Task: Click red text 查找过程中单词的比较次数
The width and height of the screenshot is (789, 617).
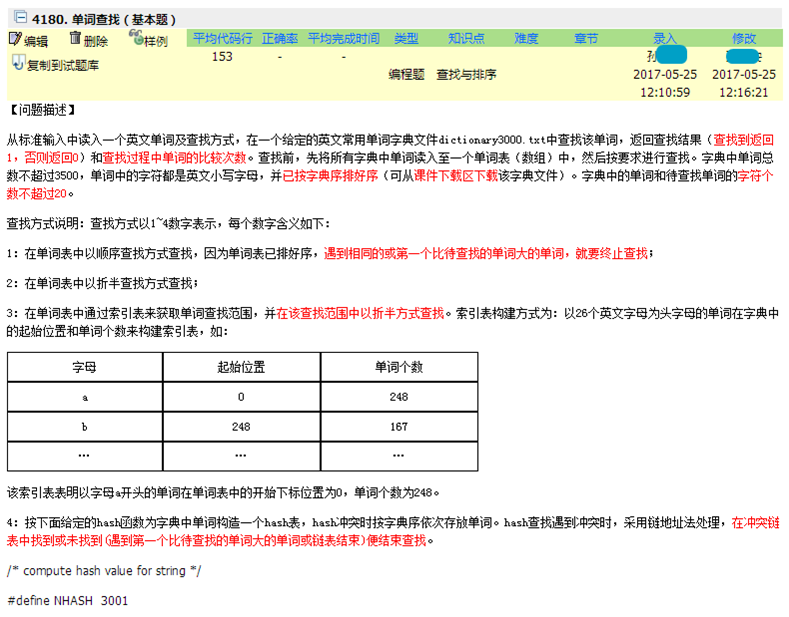Action: point(174,158)
